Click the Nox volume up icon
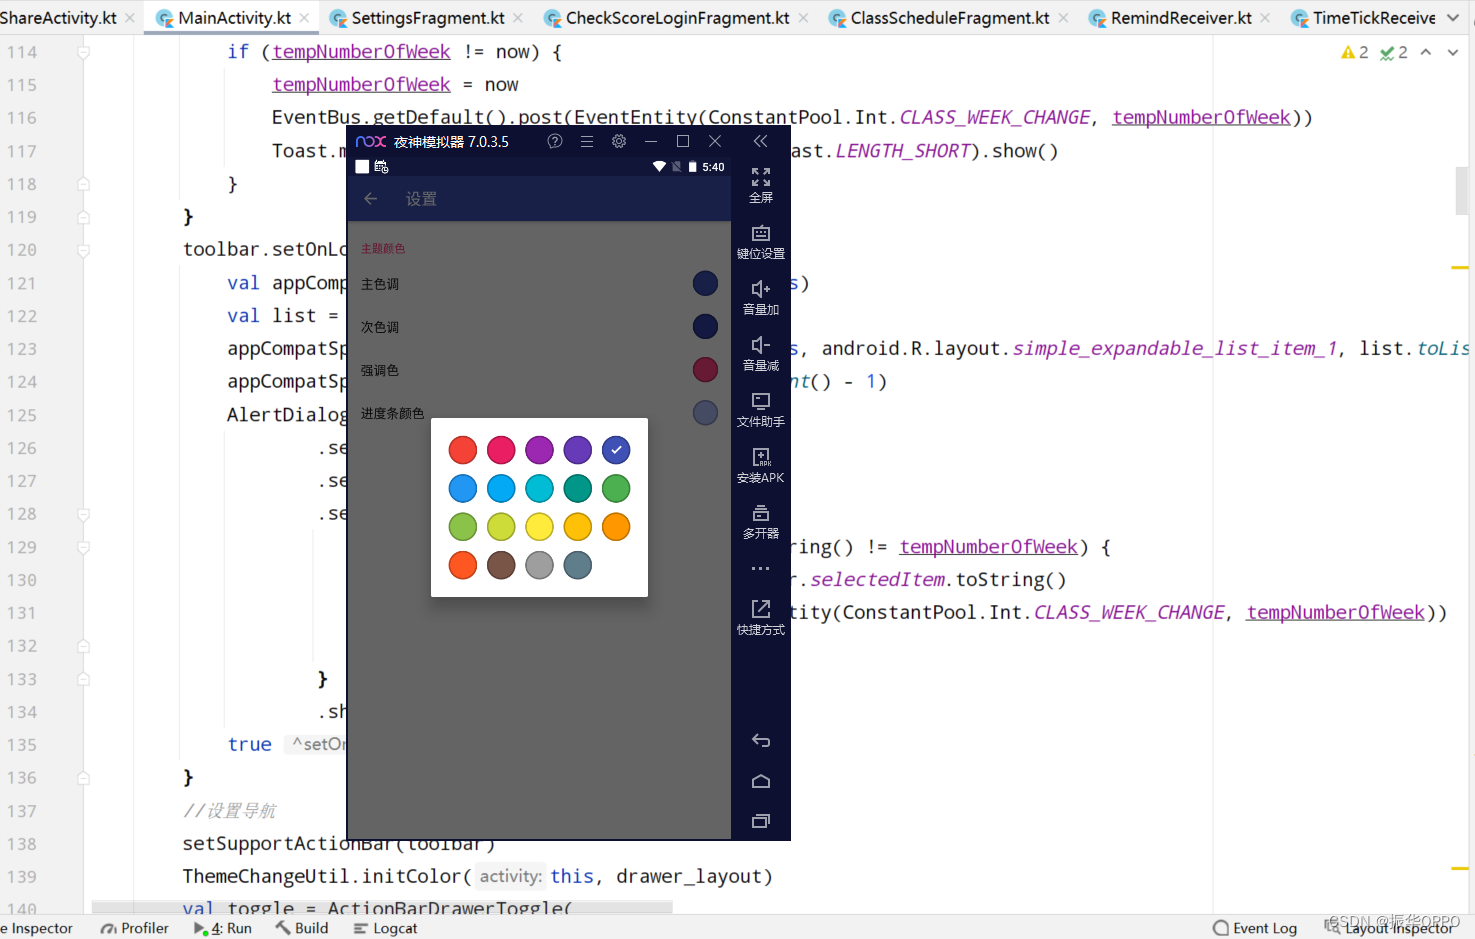This screenshot has height=939, width=1475. point(761,290)
